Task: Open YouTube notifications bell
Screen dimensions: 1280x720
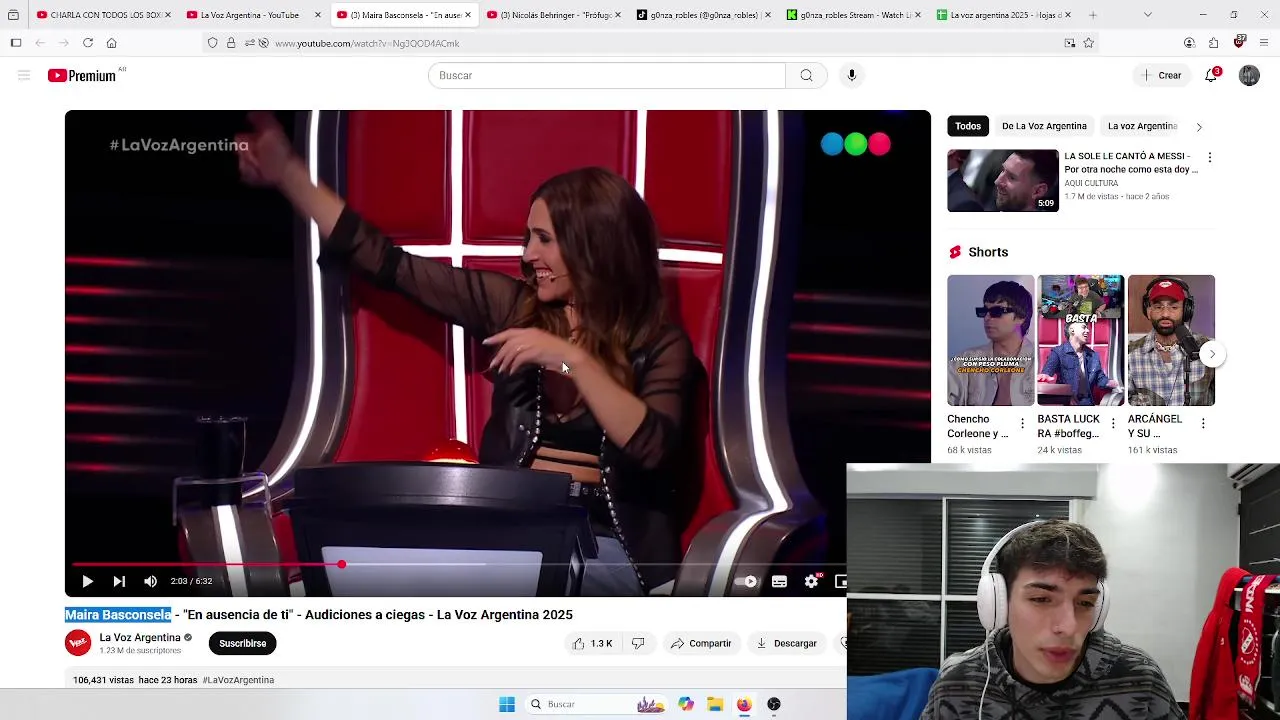Action: (1211, 75)
